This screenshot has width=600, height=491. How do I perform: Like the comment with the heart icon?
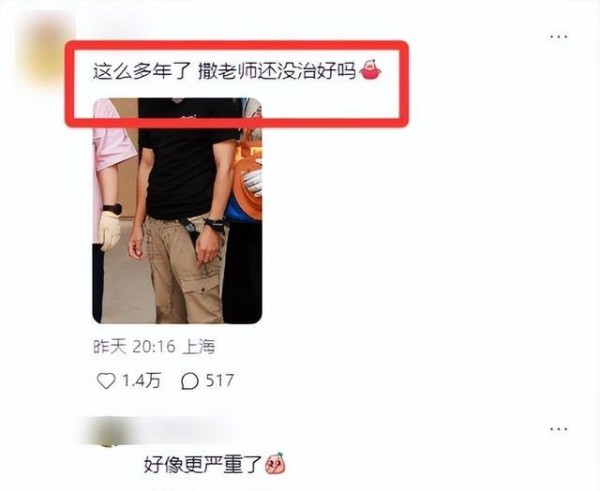(x=106, y=381)
